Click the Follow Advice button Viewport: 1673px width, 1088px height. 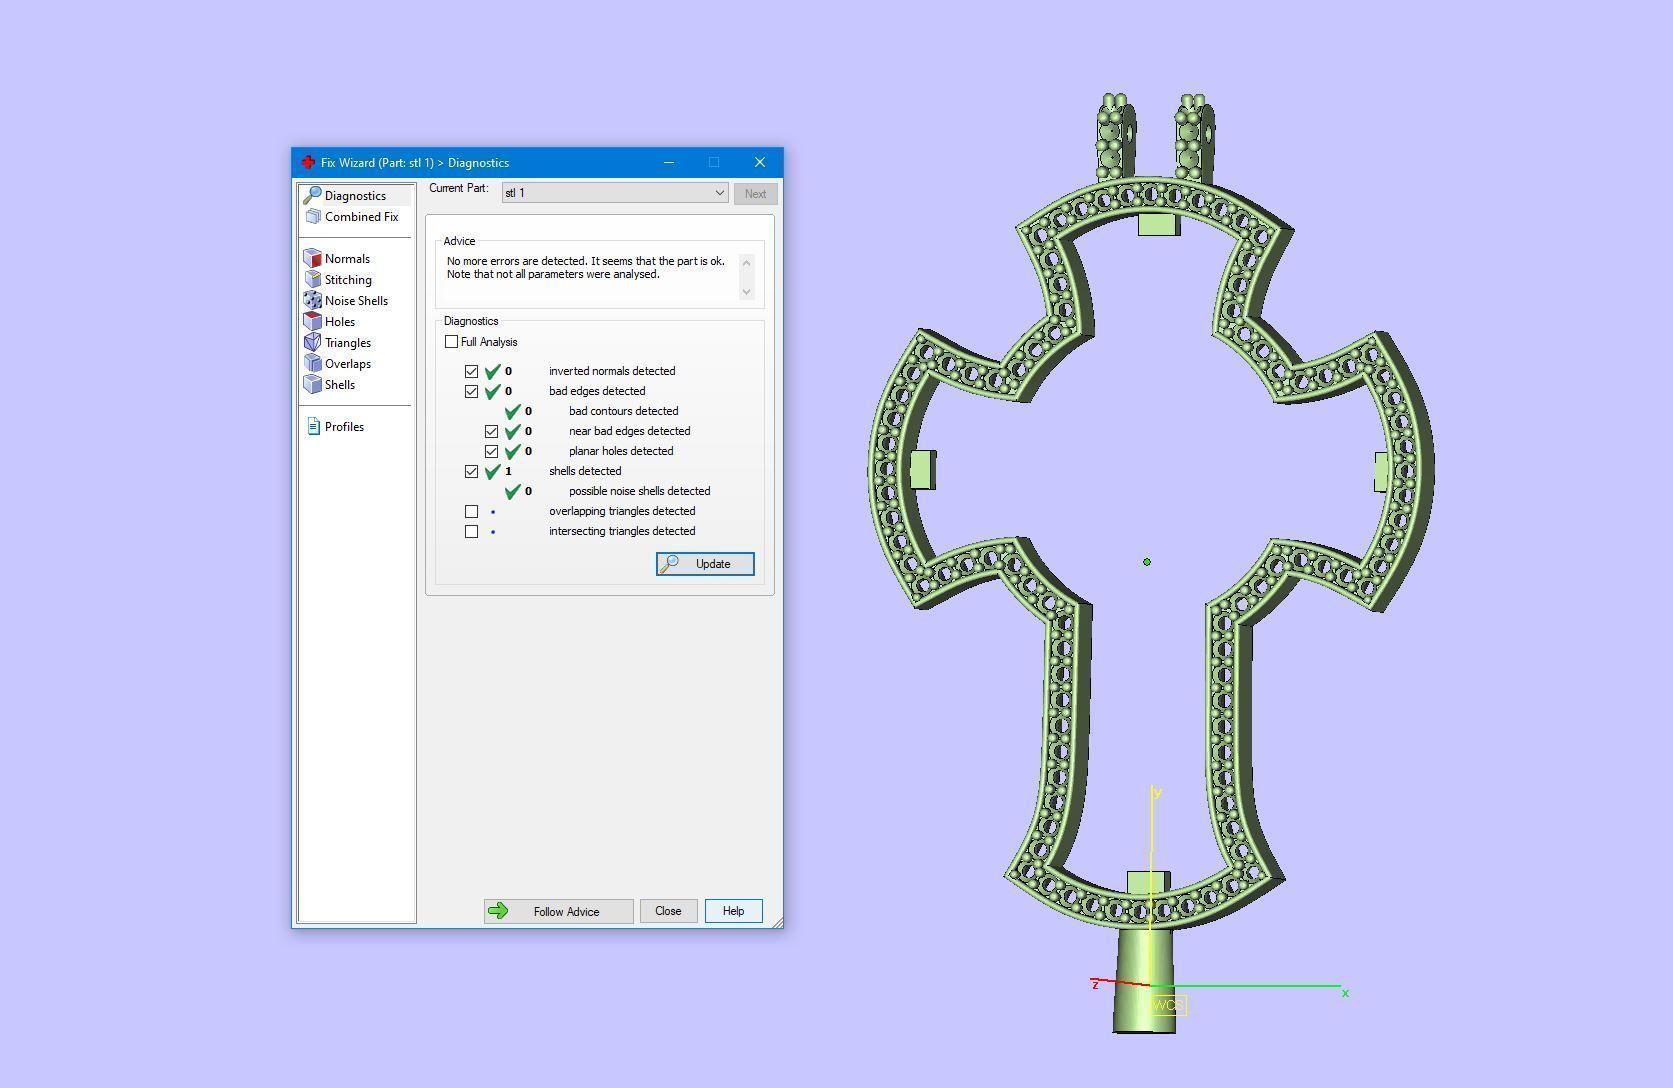(x=558, y=911)
